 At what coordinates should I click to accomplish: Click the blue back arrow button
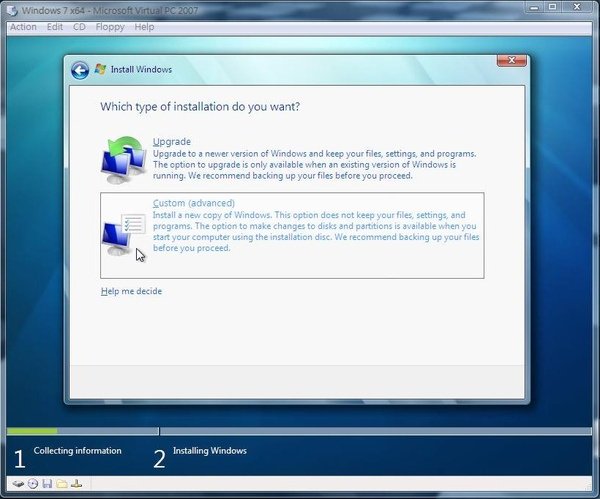coord(80,70)
